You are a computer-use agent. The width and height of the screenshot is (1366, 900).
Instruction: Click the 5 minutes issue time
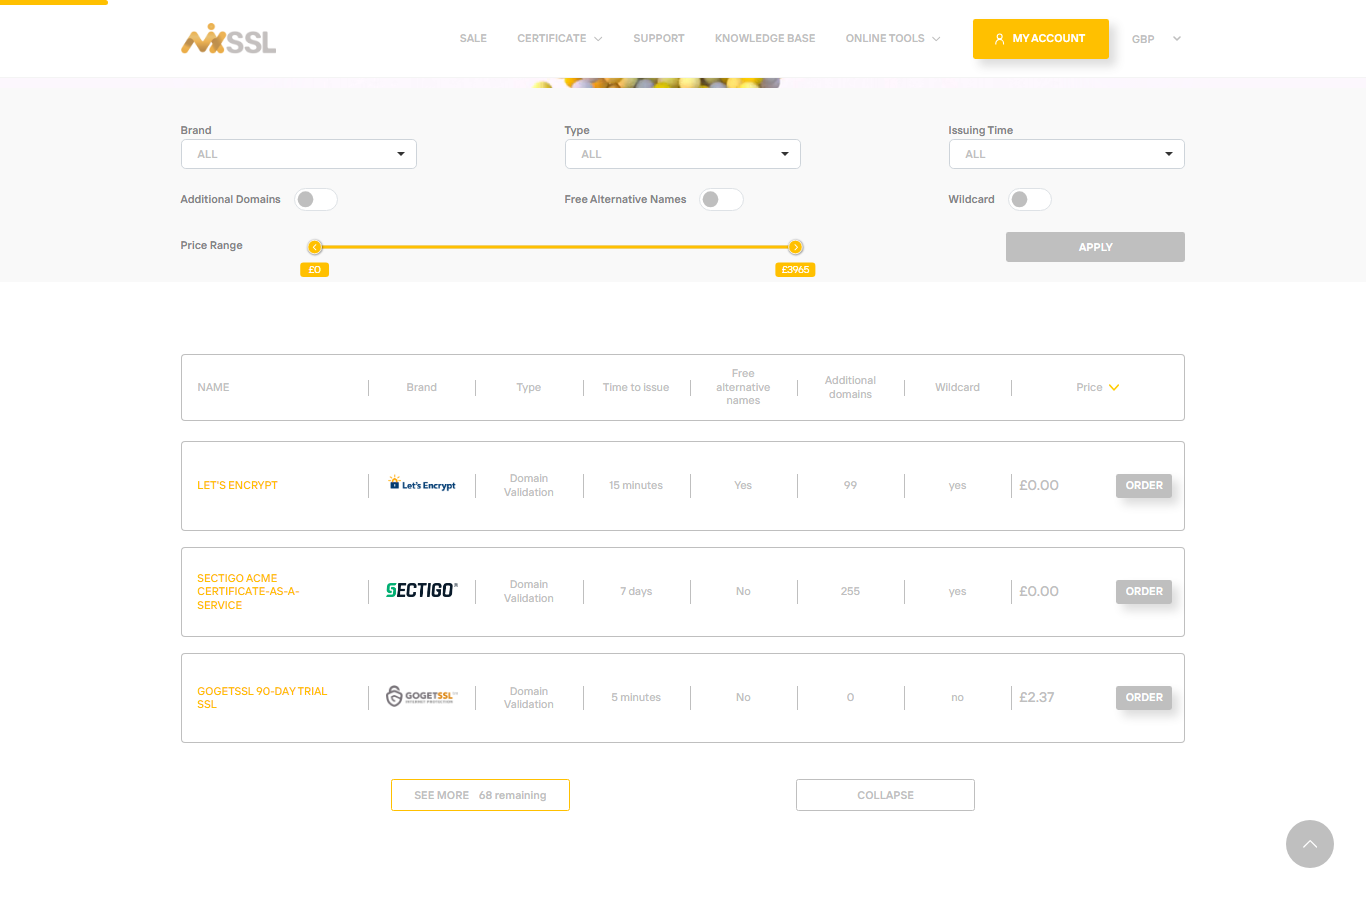tap(636, 698)
